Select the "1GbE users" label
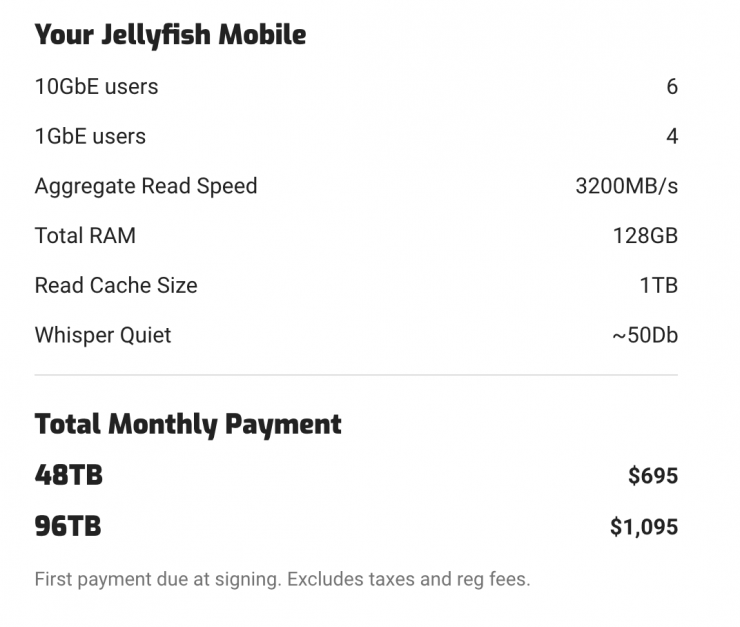 point(90,136)
